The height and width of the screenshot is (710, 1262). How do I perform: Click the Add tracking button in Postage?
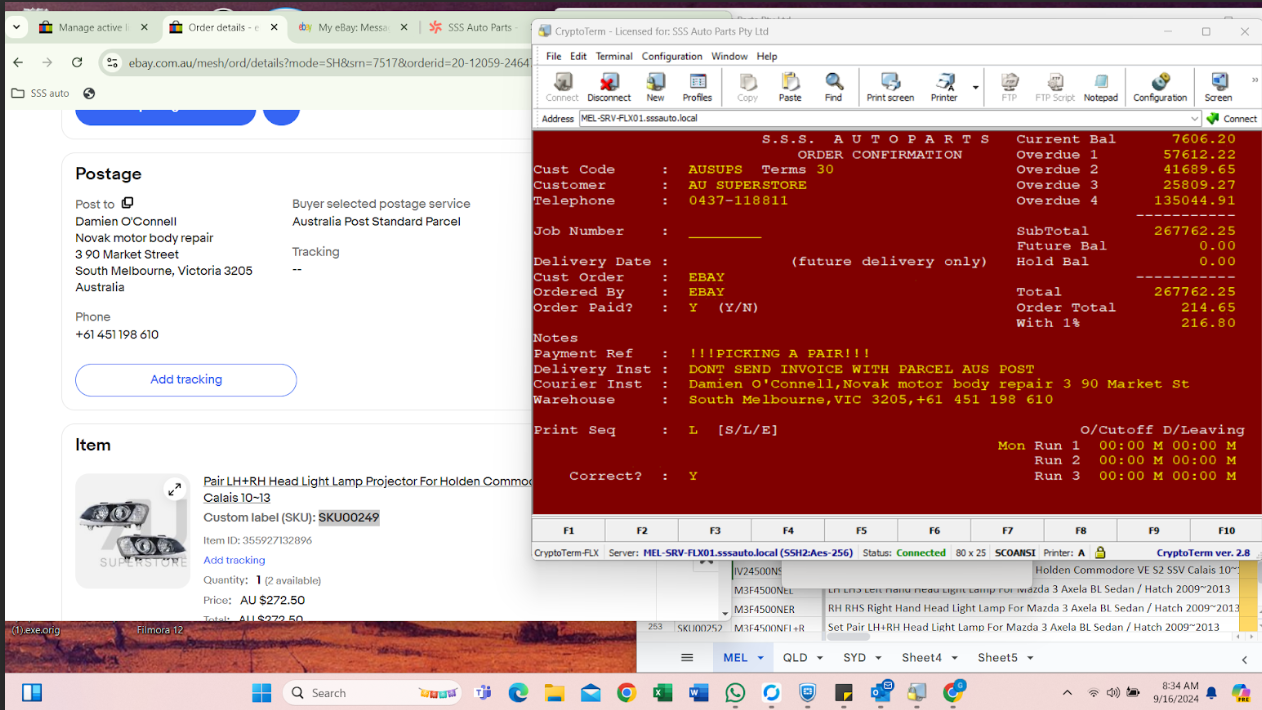point(186,380)
